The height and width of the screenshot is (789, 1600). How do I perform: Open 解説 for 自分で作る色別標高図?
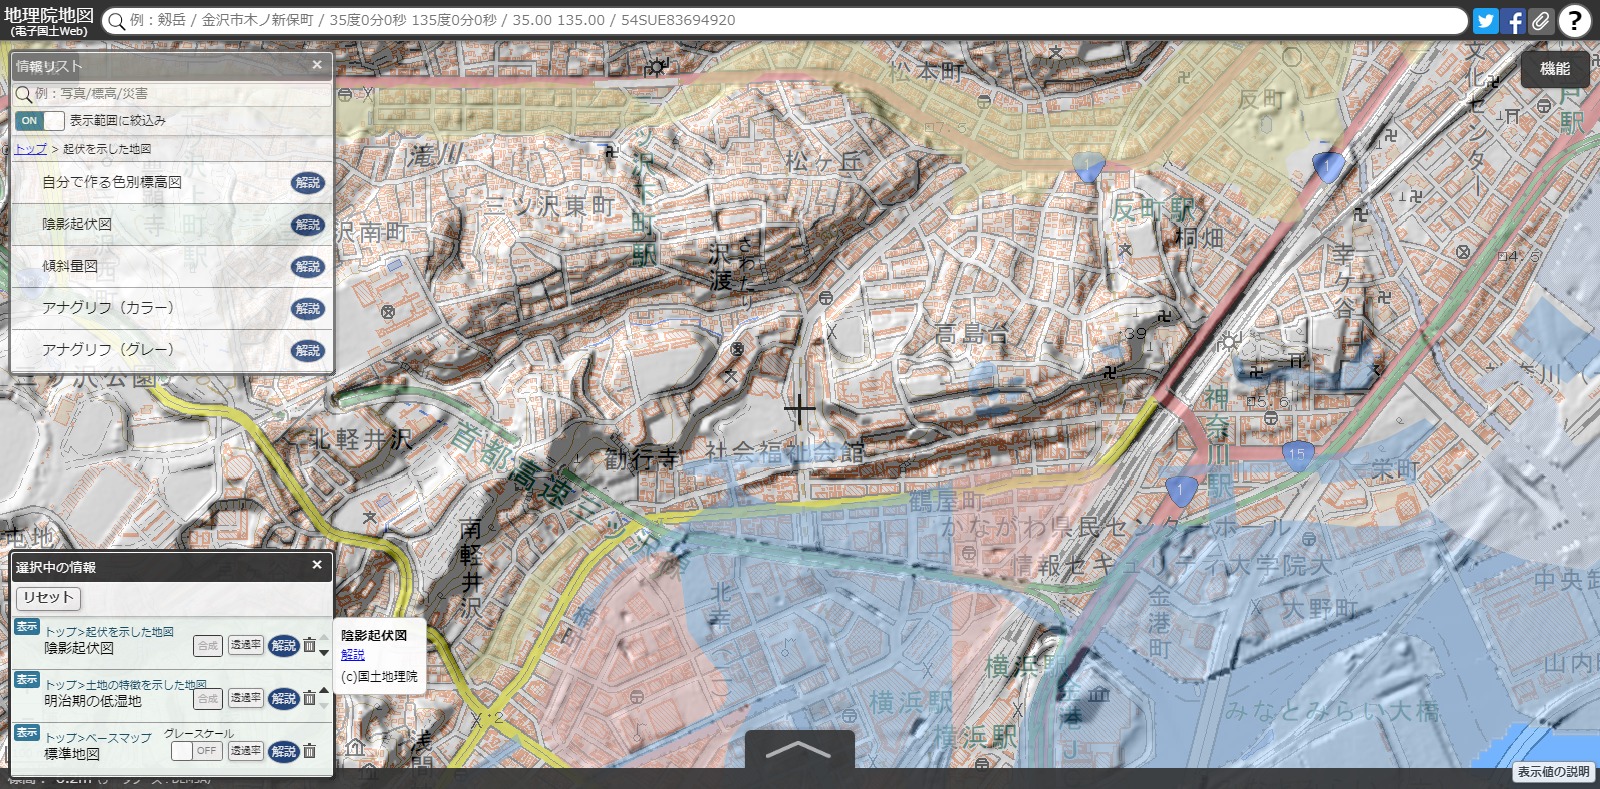click(x=308, y=182)
